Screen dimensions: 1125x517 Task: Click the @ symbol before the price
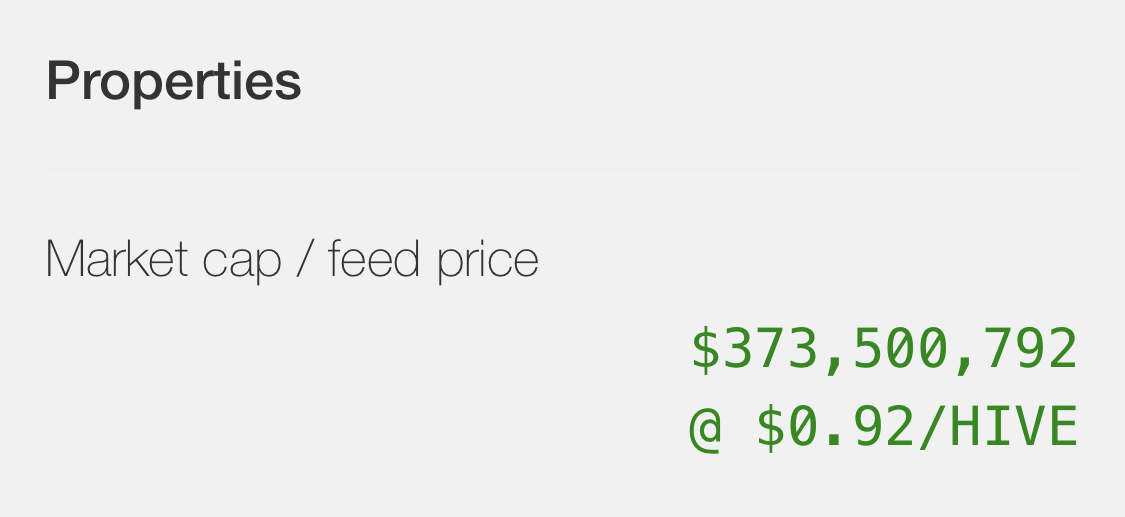coord(705,428)
